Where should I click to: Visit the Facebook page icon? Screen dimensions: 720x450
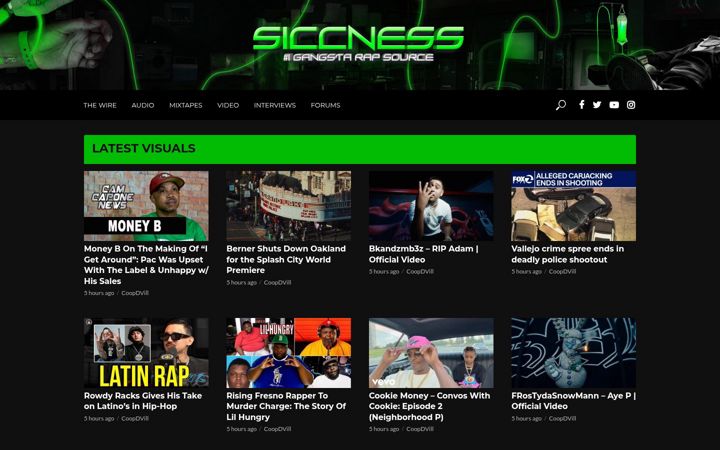point(581,105)
